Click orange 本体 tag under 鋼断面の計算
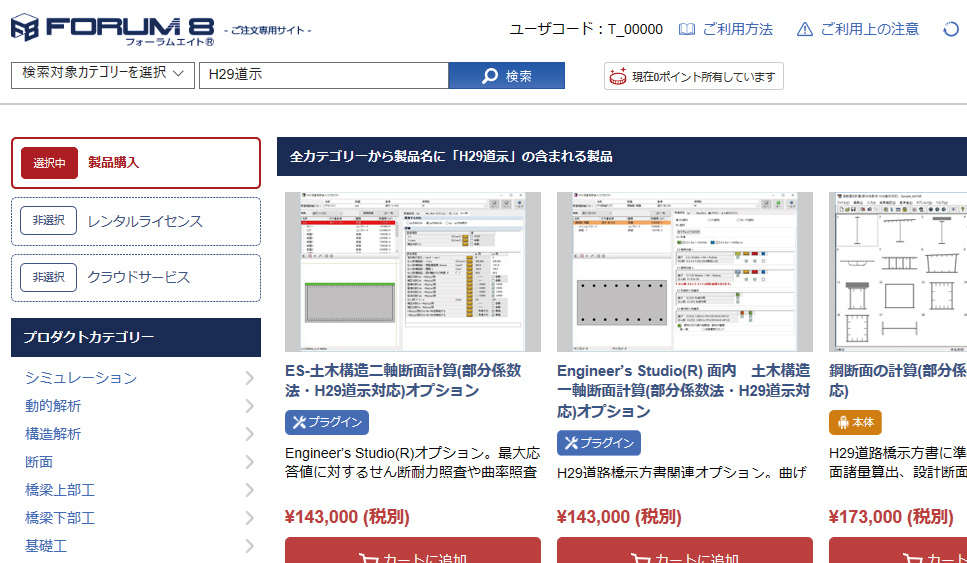The width and height of the screenshot is (967, 563). point(855,422)
